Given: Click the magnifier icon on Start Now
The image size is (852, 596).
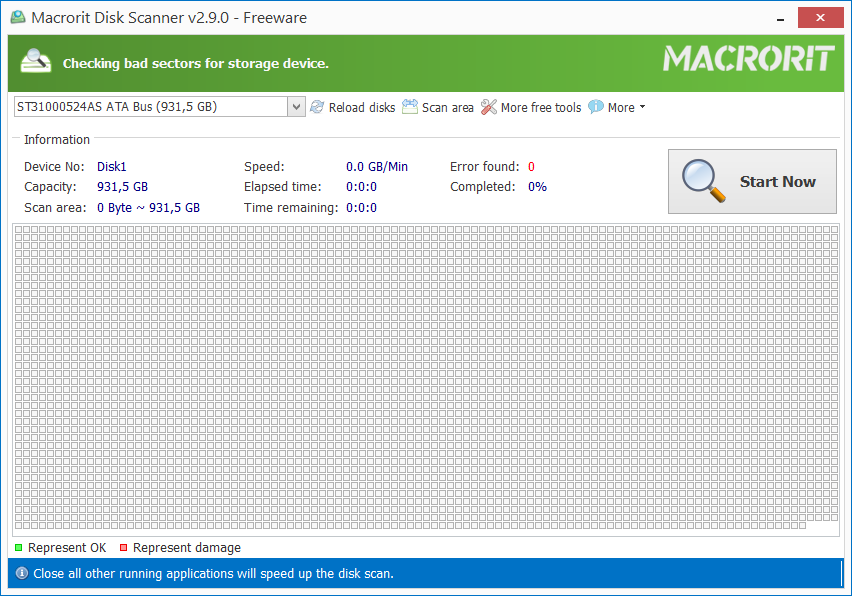Looking at the screenshot, I should [703, 181].
